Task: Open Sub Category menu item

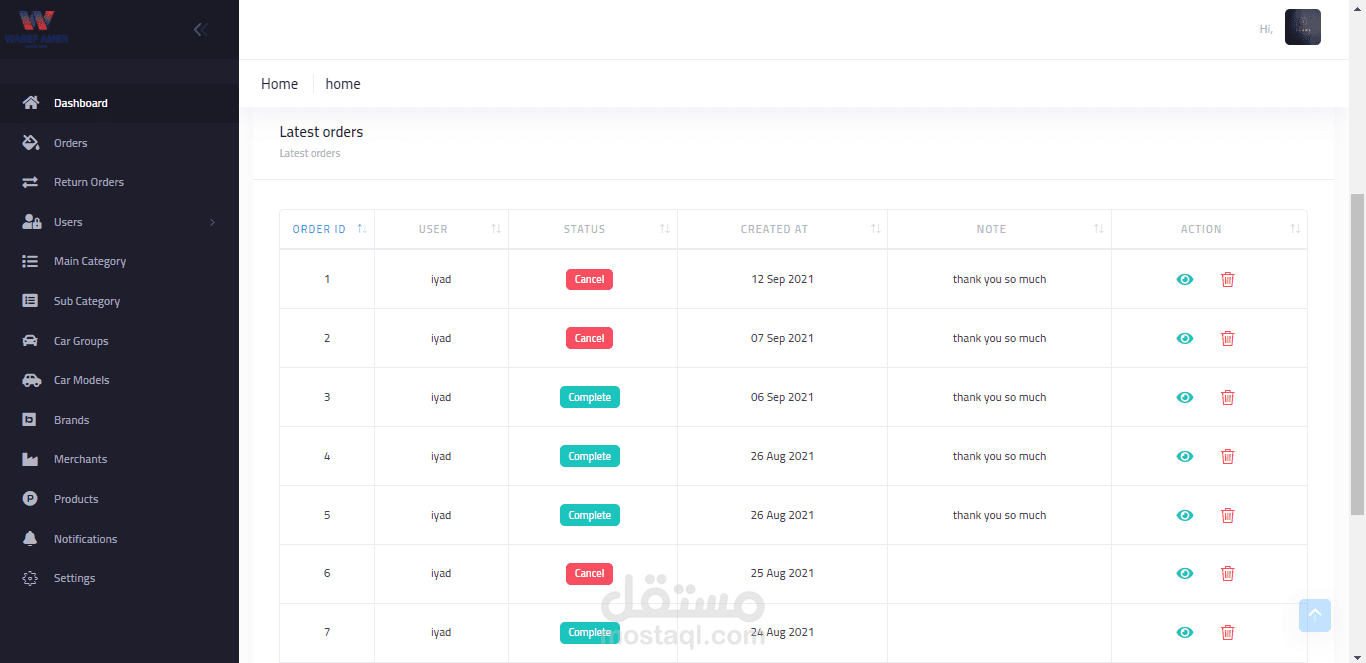Action: [x=119, y=301]
